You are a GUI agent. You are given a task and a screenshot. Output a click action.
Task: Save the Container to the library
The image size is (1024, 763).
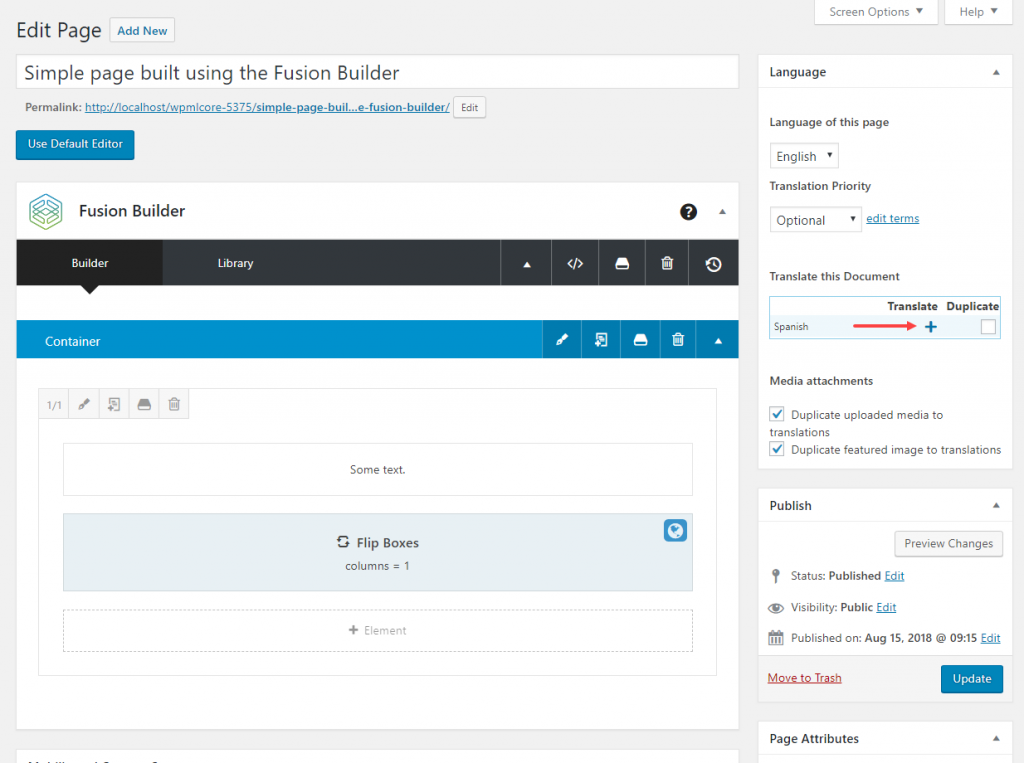tap(640, 340)
